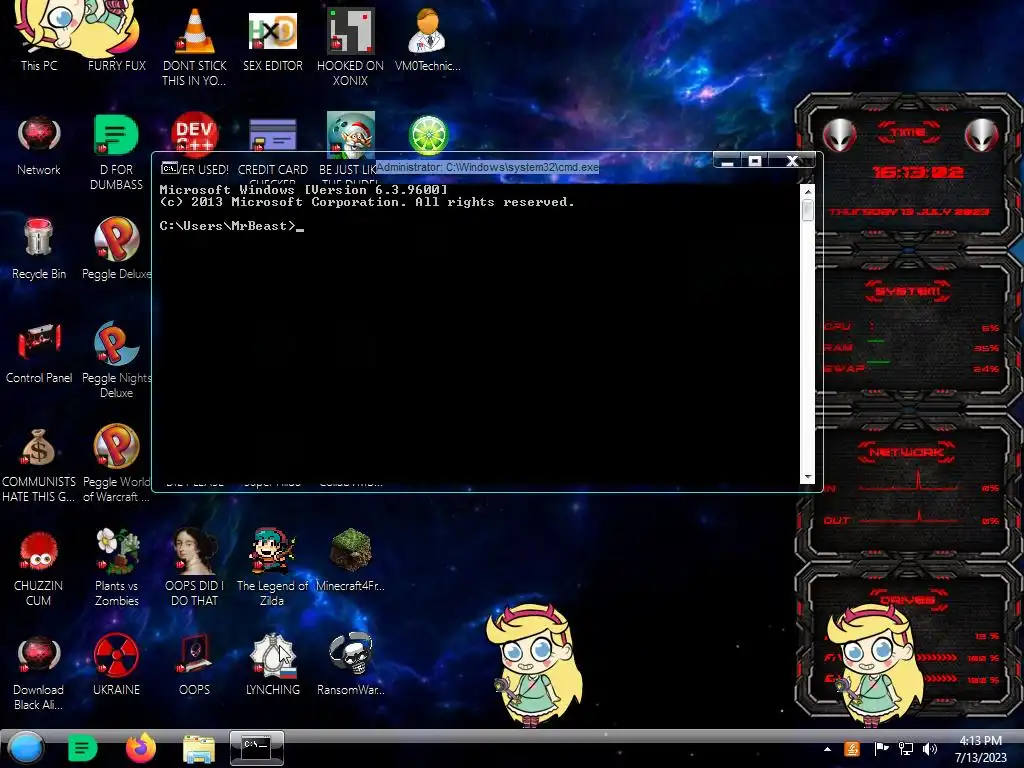
Task: Launch Plants vs Zombies icon
Action: point(116,567)
